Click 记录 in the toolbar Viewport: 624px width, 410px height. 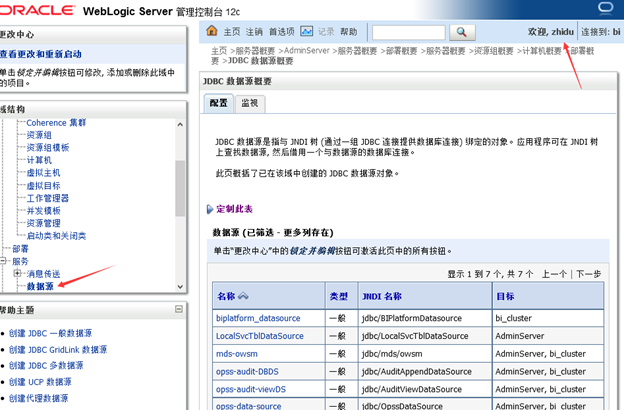[326, 31]
